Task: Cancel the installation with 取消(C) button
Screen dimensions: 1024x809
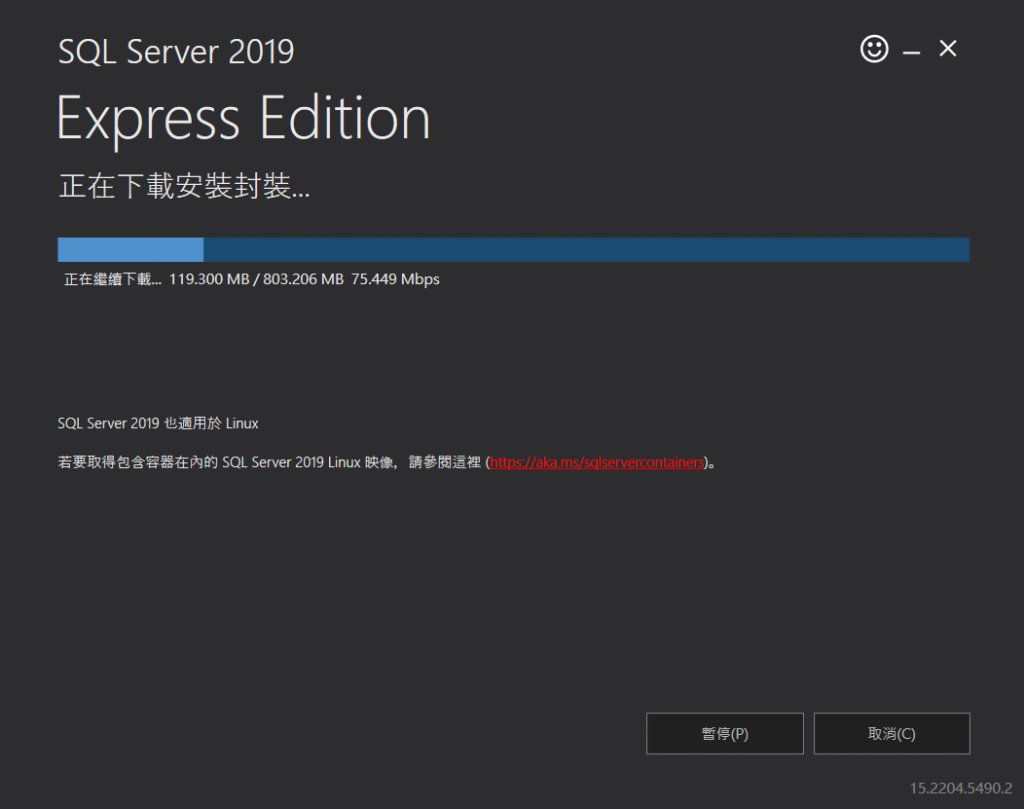Action: click(x=891, y=733)
